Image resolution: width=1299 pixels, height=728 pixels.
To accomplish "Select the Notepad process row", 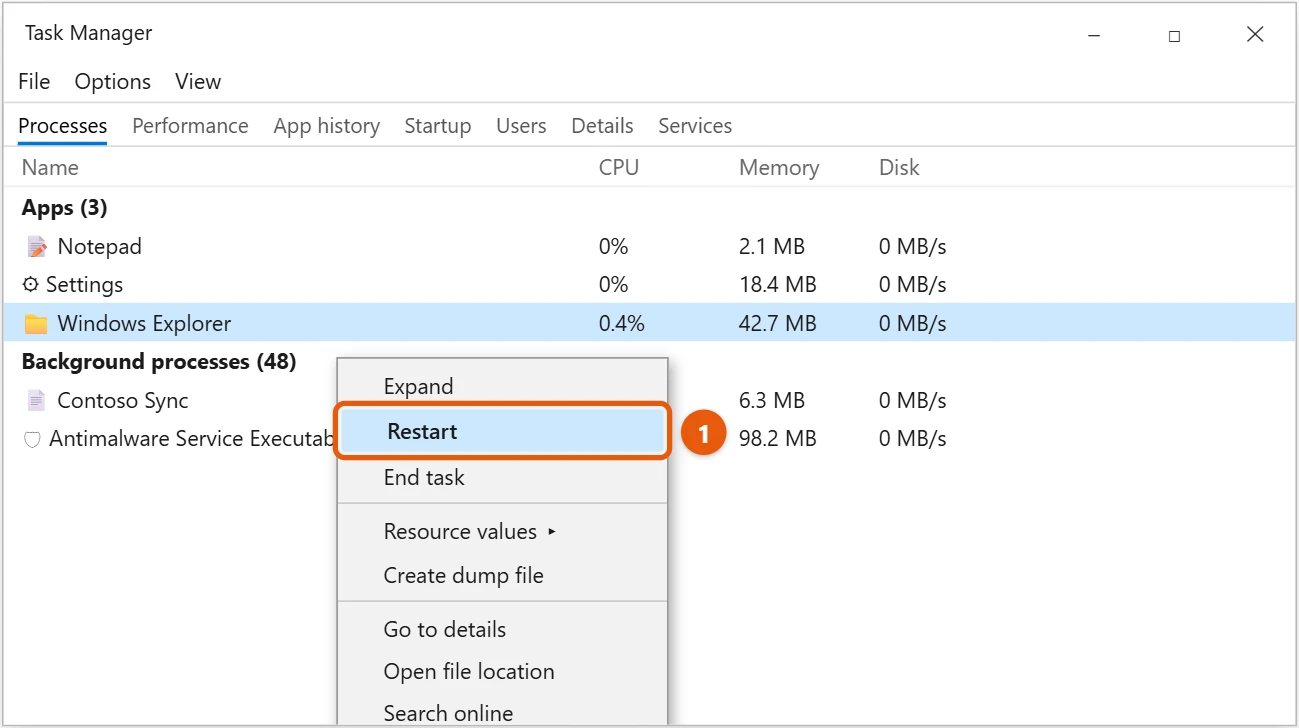I will click(x=650, y=246).
